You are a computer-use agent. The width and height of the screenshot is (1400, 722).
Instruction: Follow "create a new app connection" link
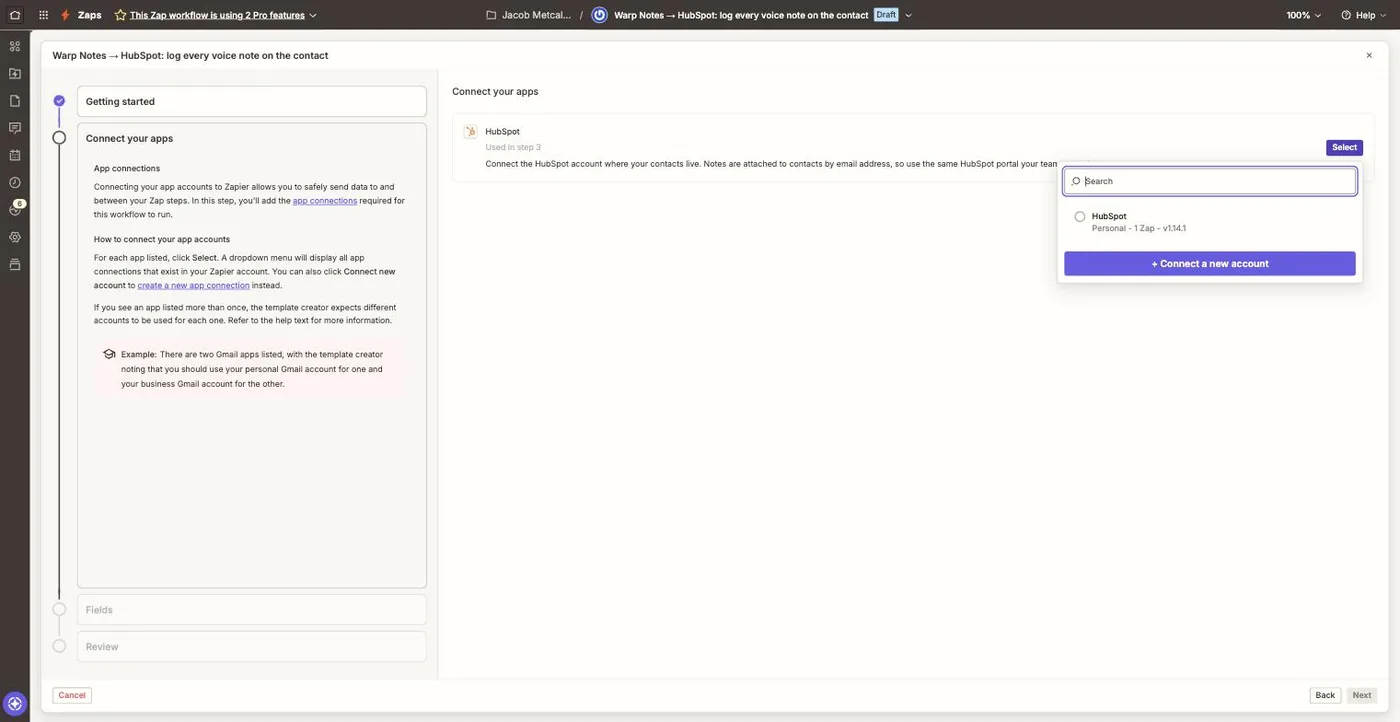tap(194, 285)
